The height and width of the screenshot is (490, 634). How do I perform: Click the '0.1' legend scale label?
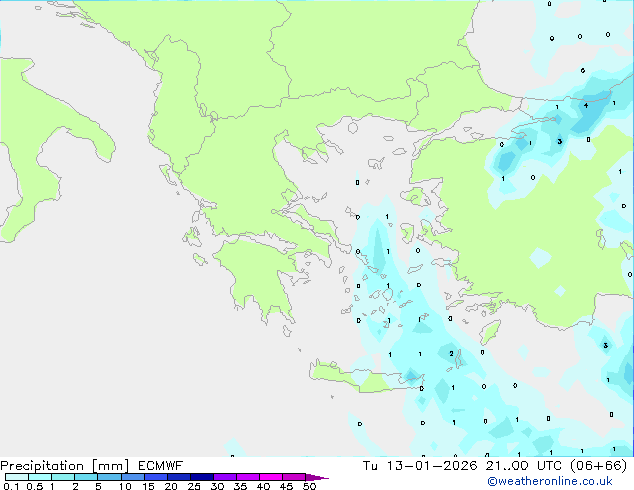click(x=11, y=486)
